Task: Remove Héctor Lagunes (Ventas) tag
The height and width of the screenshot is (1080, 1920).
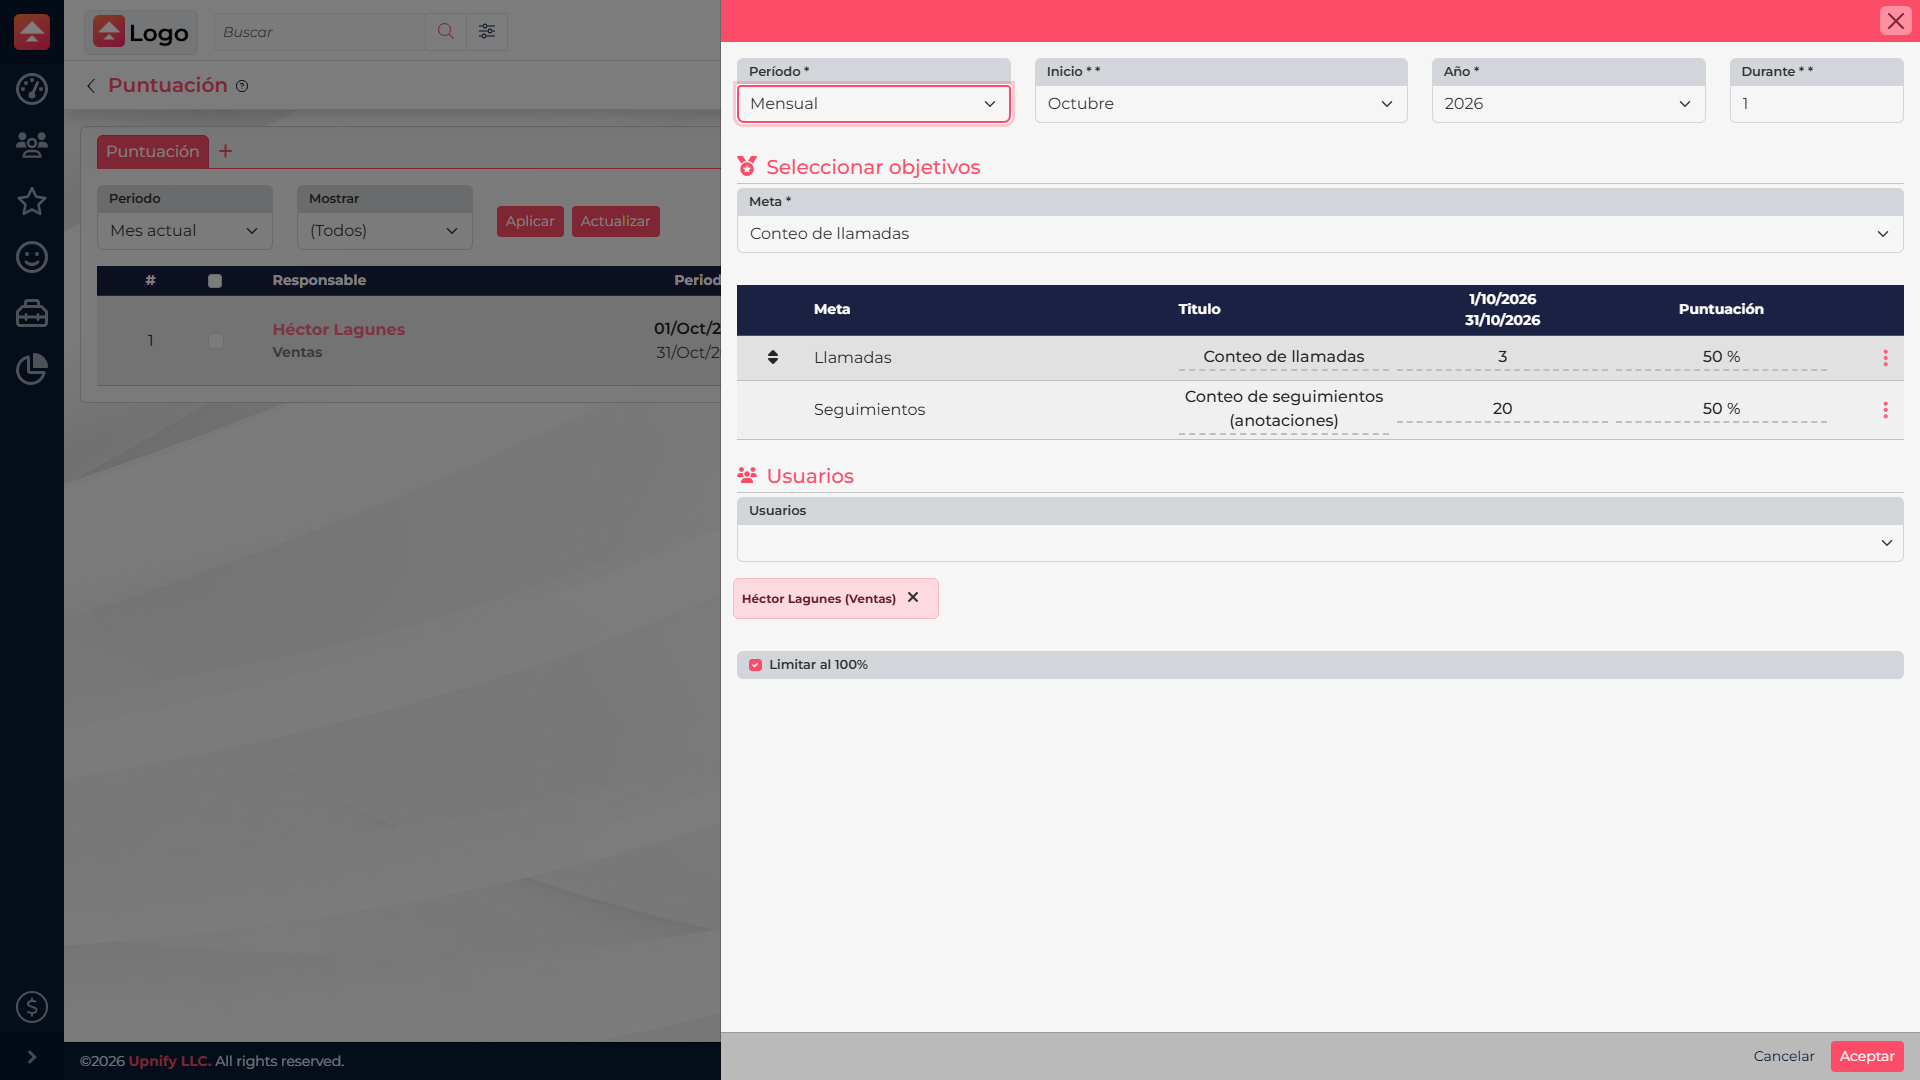Action: coord(913,597)
